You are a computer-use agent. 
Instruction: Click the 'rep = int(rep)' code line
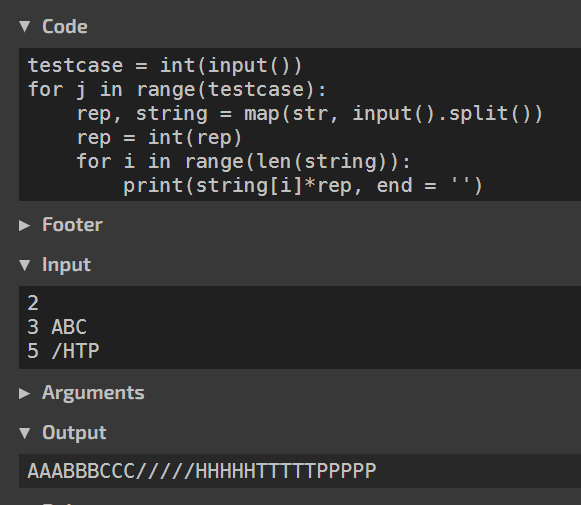(159, 138)
